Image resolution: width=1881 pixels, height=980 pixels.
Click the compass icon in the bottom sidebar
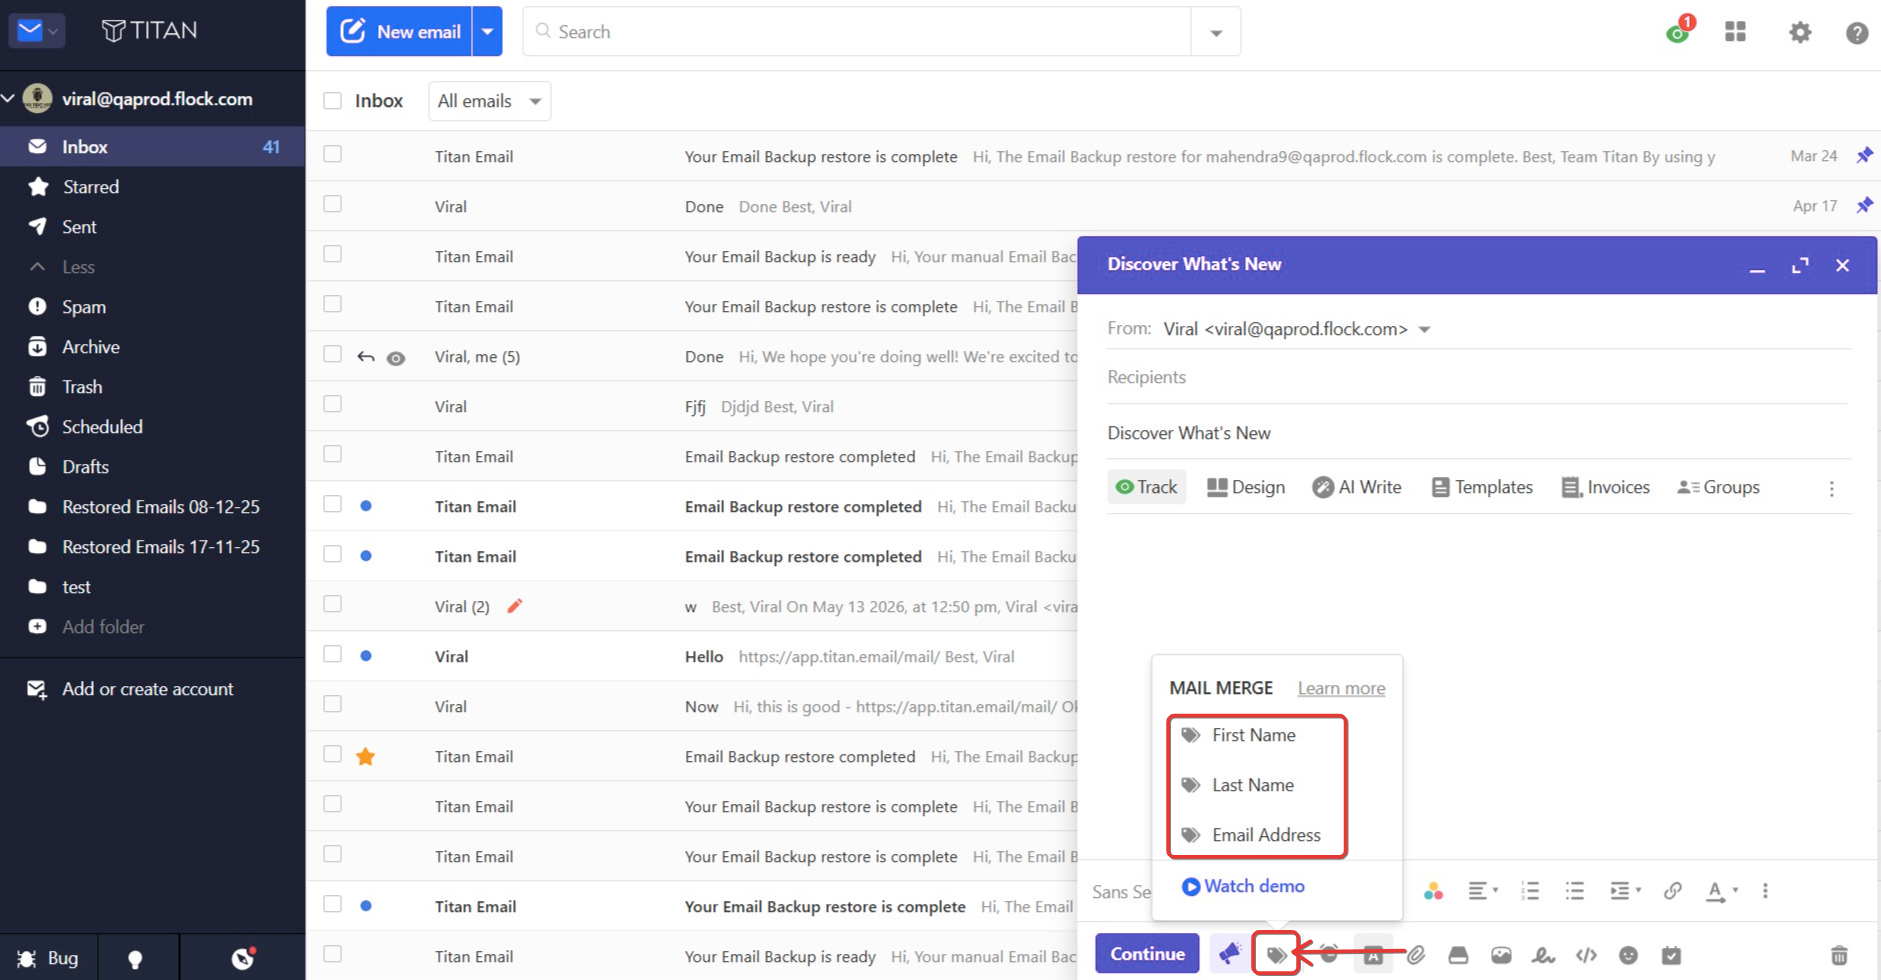tap(243, 958)
